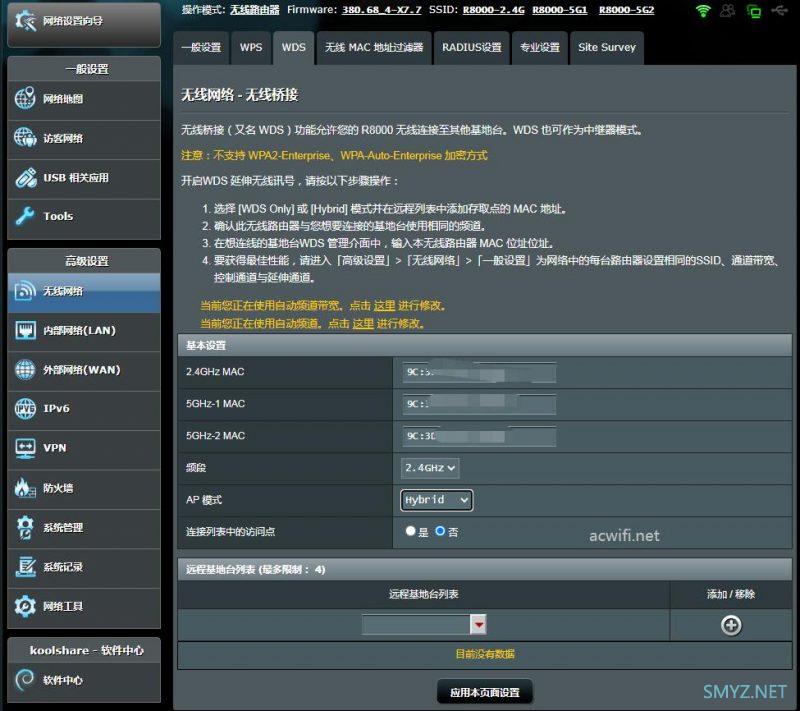The image size is (800, 711).
Task: Click the USB status icon in header
Action: 779,10
